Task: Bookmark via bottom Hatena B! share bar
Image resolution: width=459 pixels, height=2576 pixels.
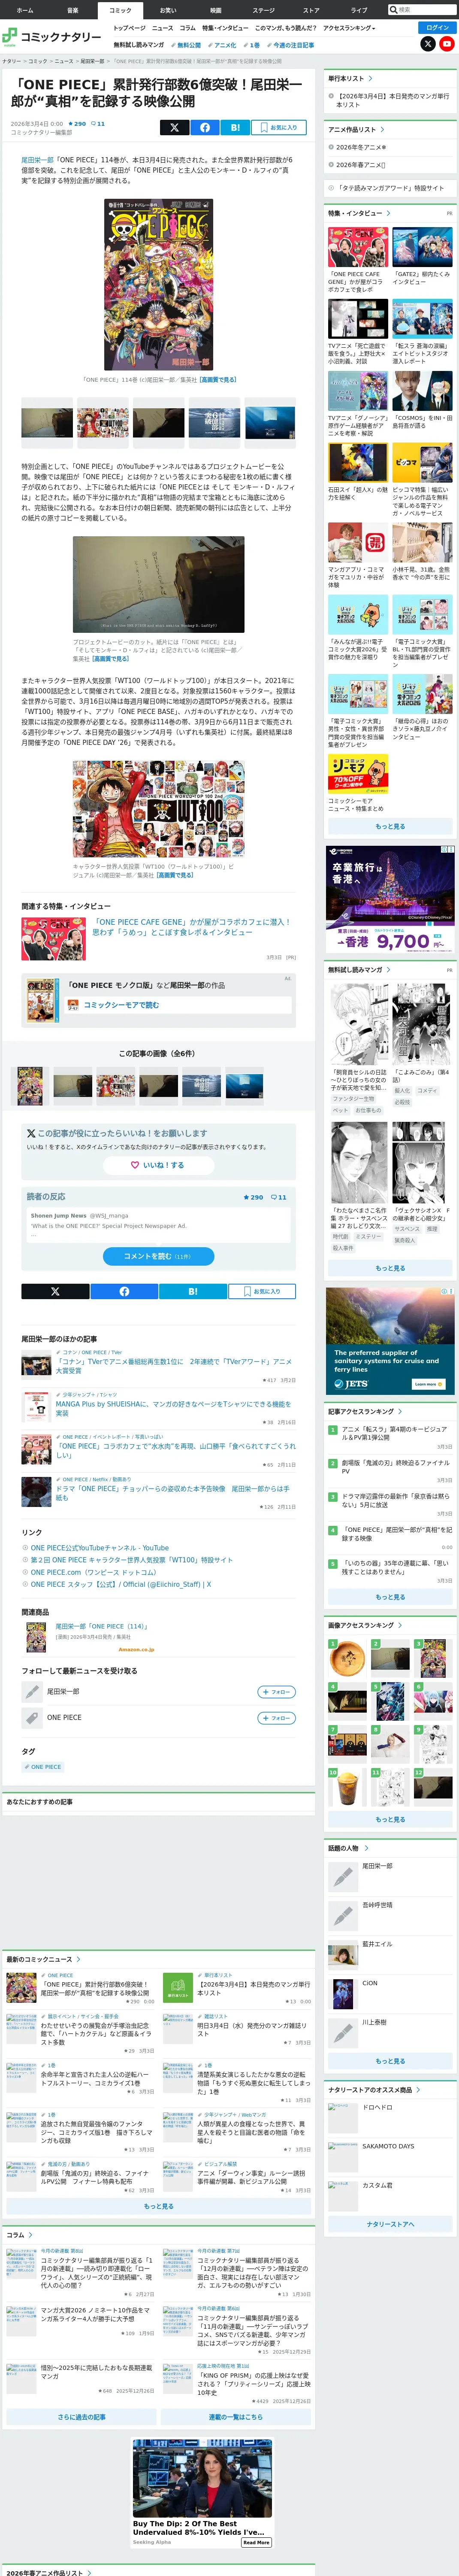Action: (x=193, y=1292)
